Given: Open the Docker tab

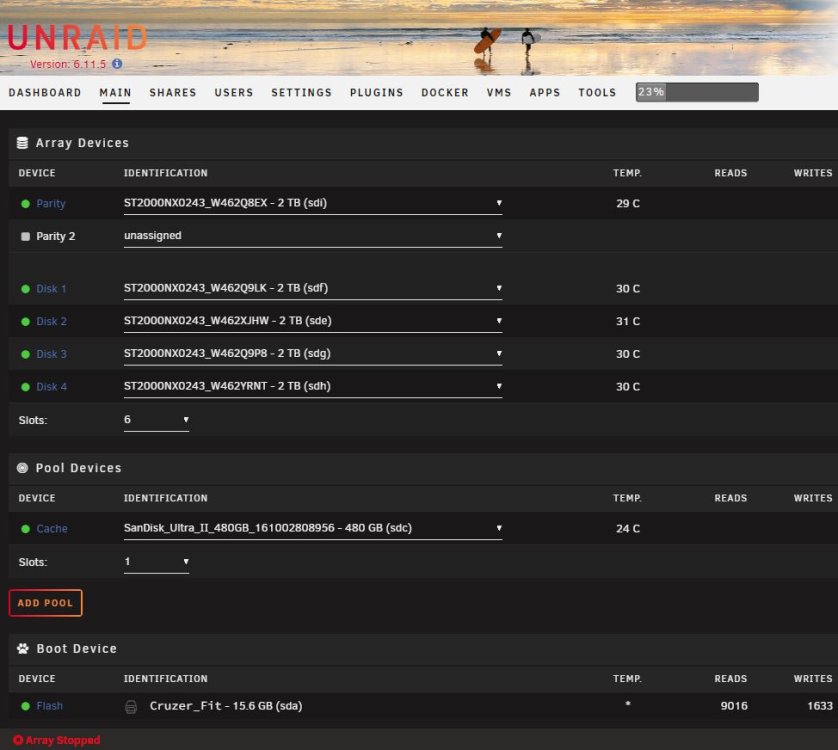Looking at the screenshot, I should coord(445,92).
